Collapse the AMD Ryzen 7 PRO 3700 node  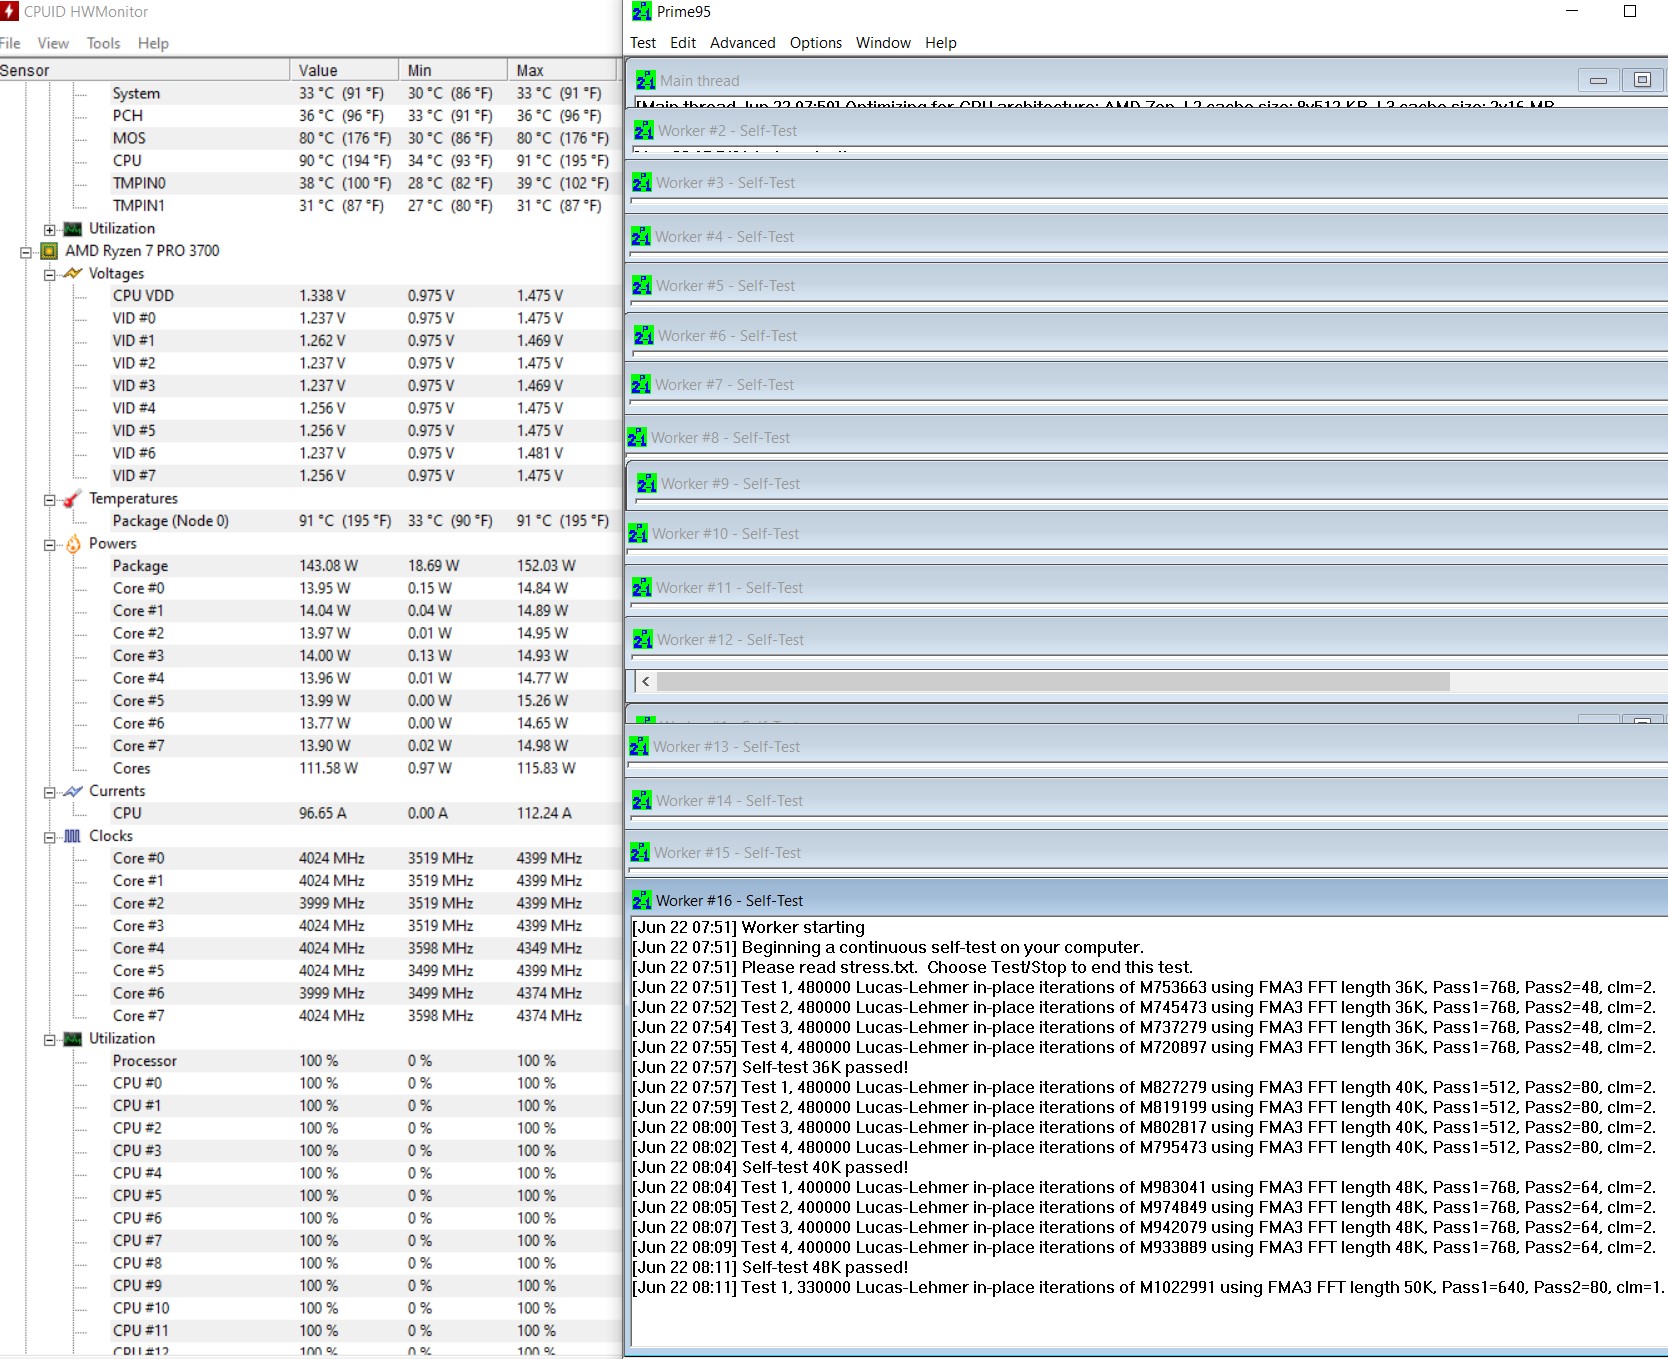[25, 252]
